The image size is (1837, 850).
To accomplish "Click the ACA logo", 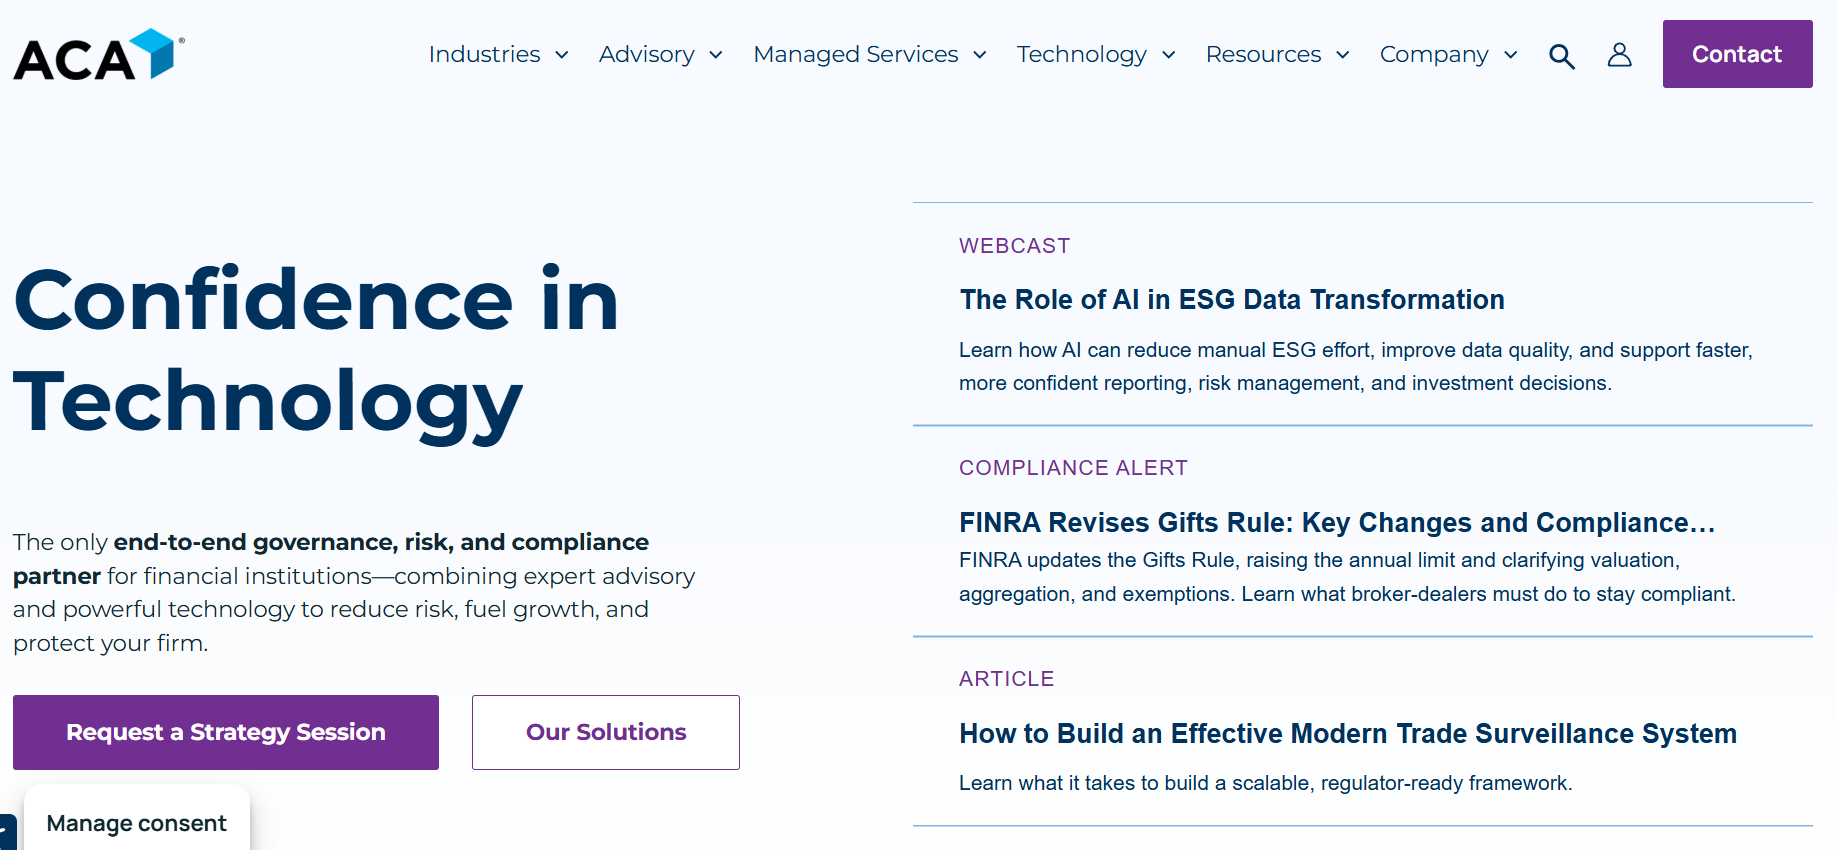I will coord(98,55).
